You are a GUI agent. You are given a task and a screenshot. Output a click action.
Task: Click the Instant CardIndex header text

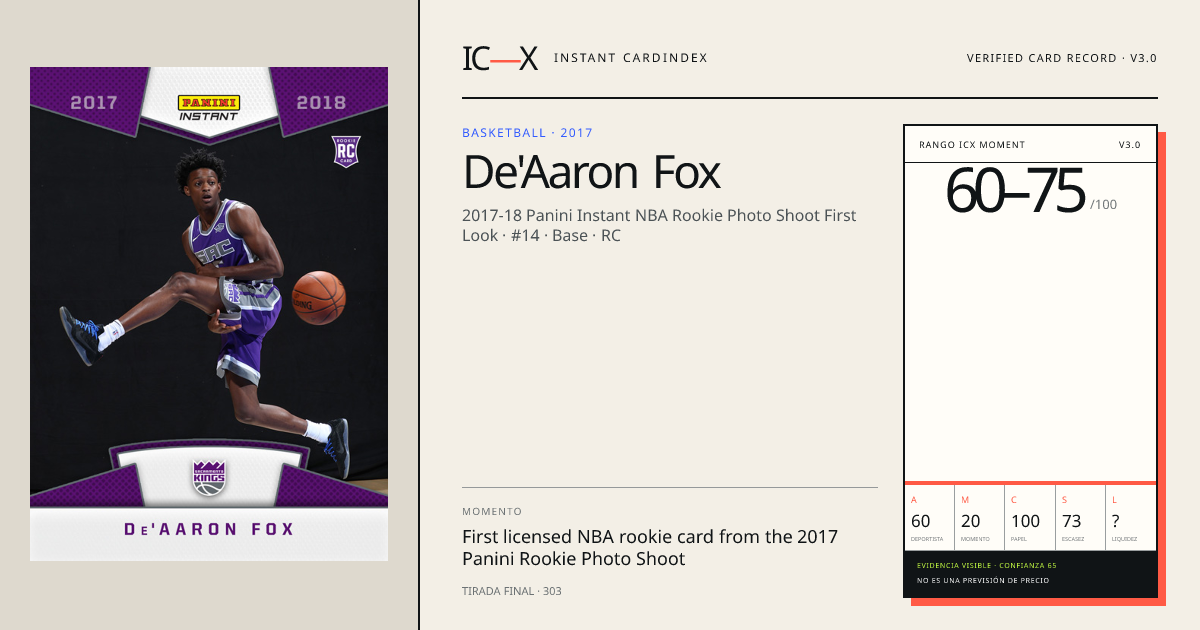[630, 58]
